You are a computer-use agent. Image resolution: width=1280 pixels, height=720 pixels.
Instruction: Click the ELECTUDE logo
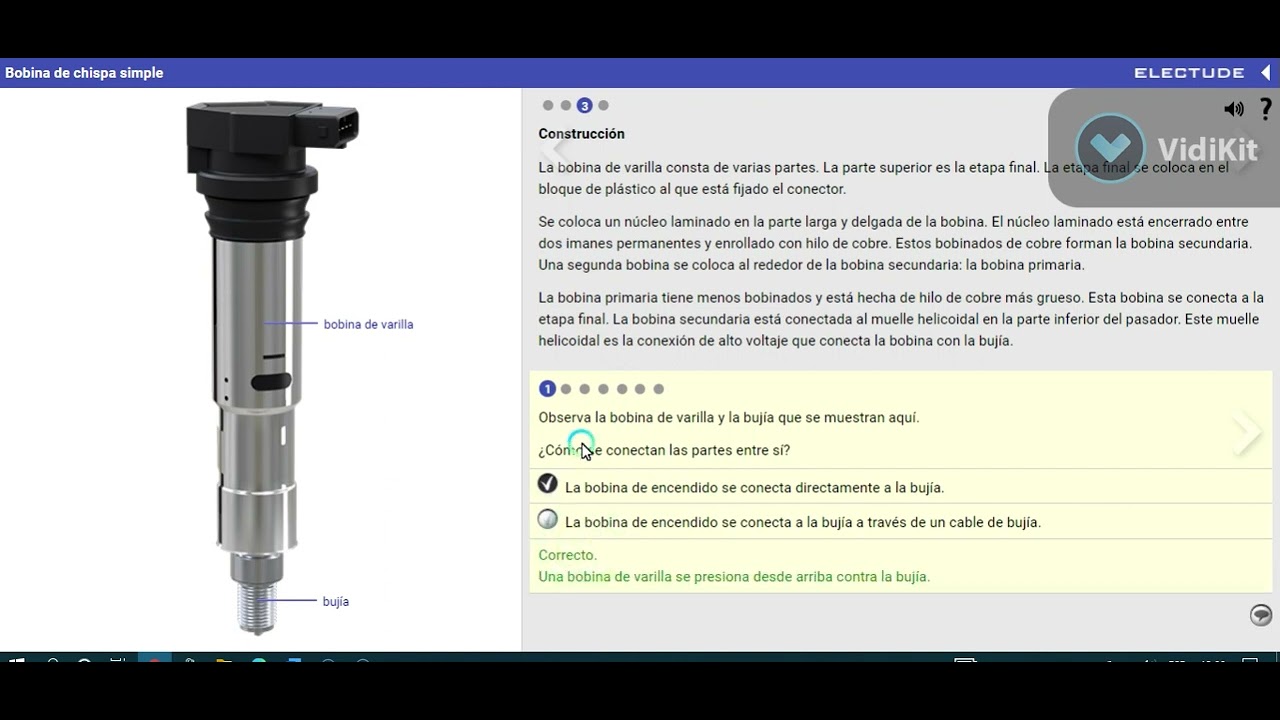pos(1189,73)
